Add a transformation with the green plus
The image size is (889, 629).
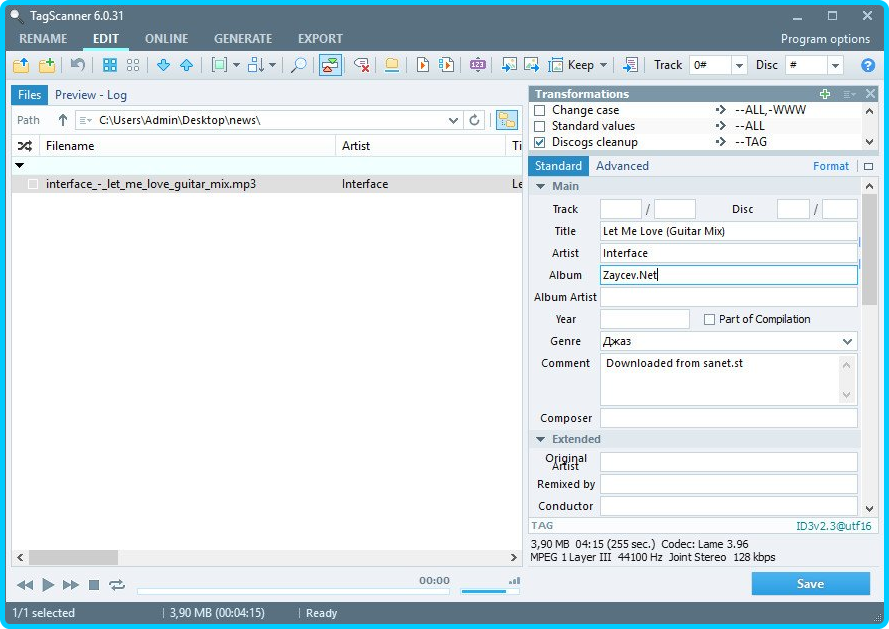(824, 94)
